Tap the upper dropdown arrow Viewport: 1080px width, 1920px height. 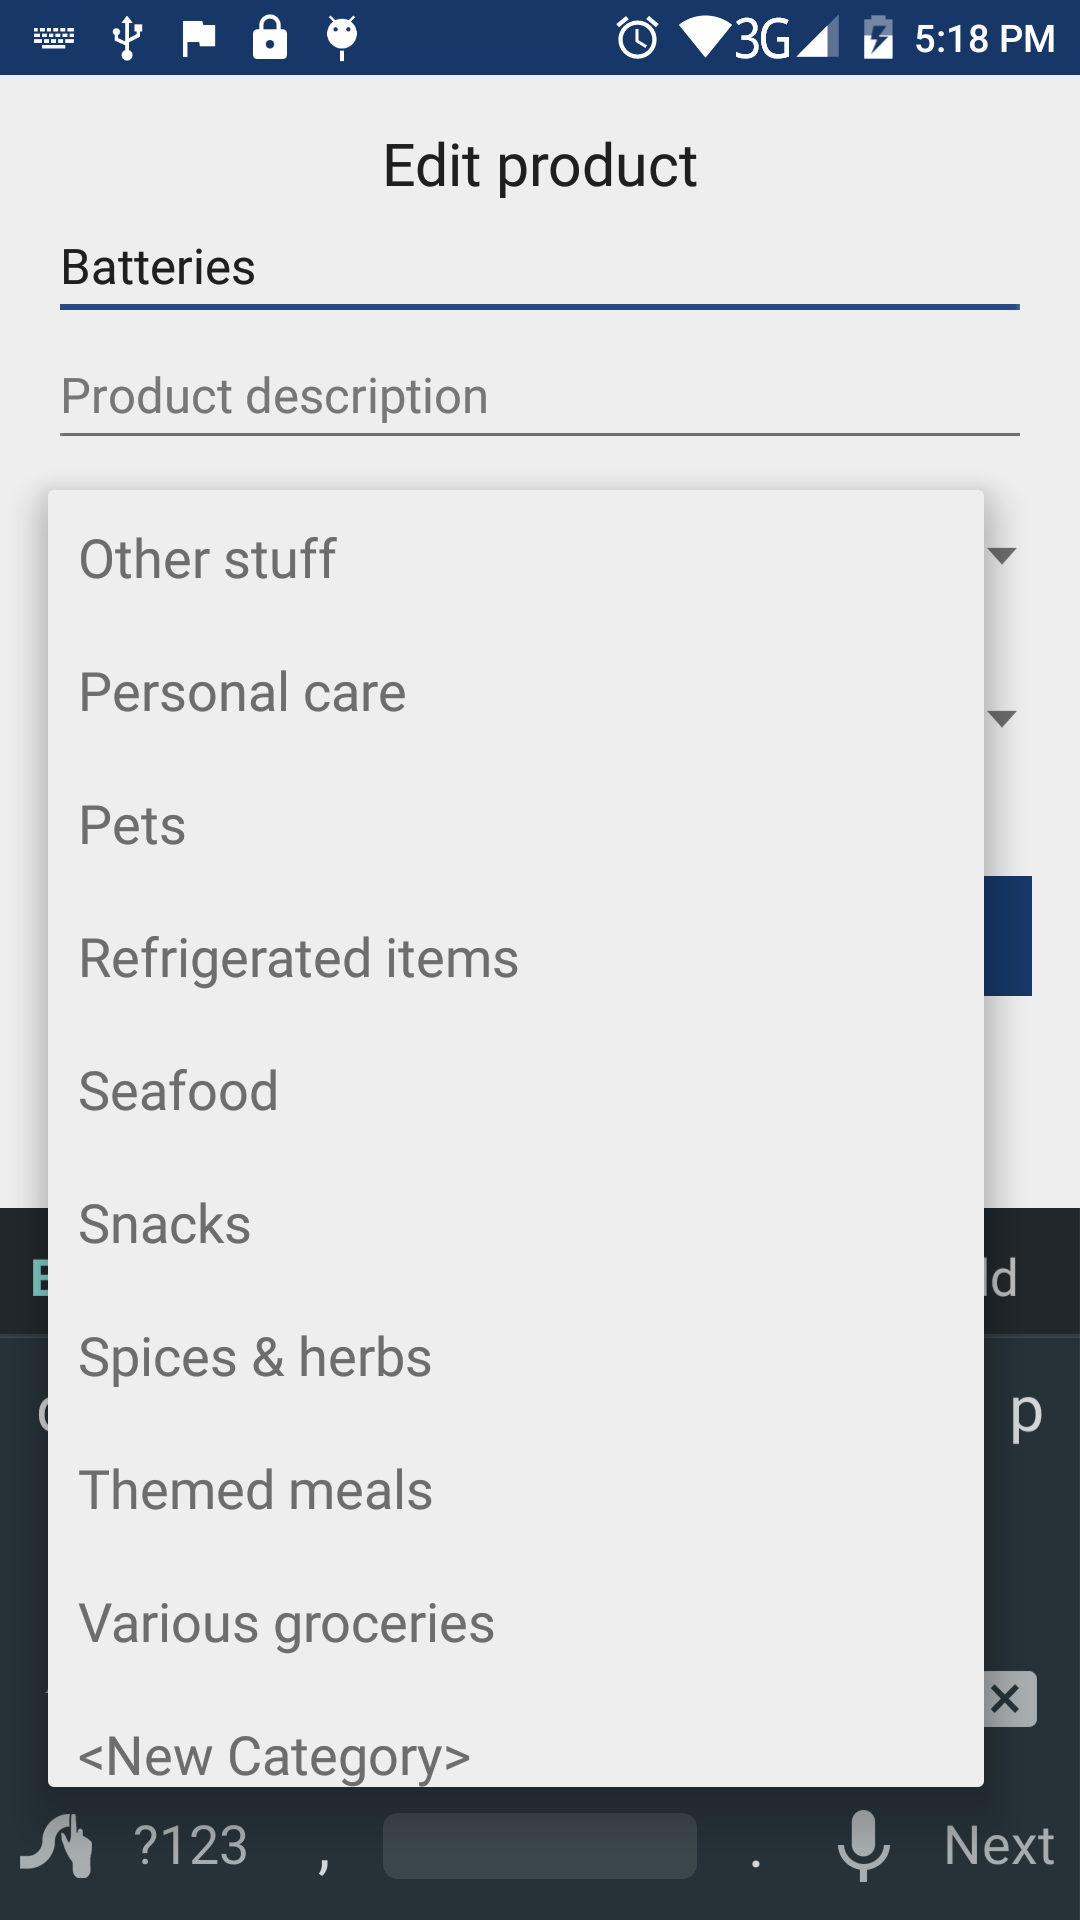coord(1002,556)
